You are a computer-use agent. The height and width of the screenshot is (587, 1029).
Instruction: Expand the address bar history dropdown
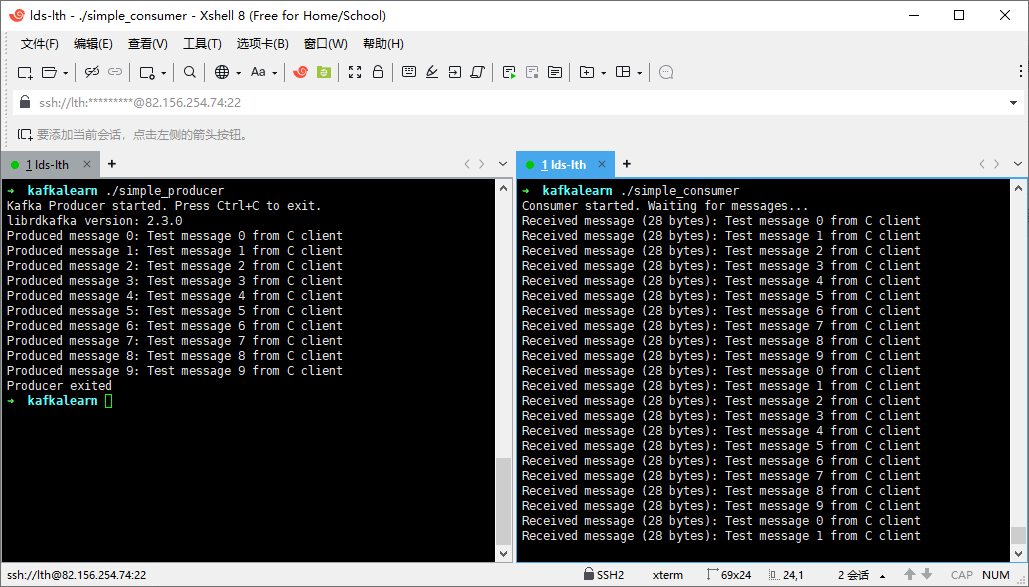tap(1014, 102)
